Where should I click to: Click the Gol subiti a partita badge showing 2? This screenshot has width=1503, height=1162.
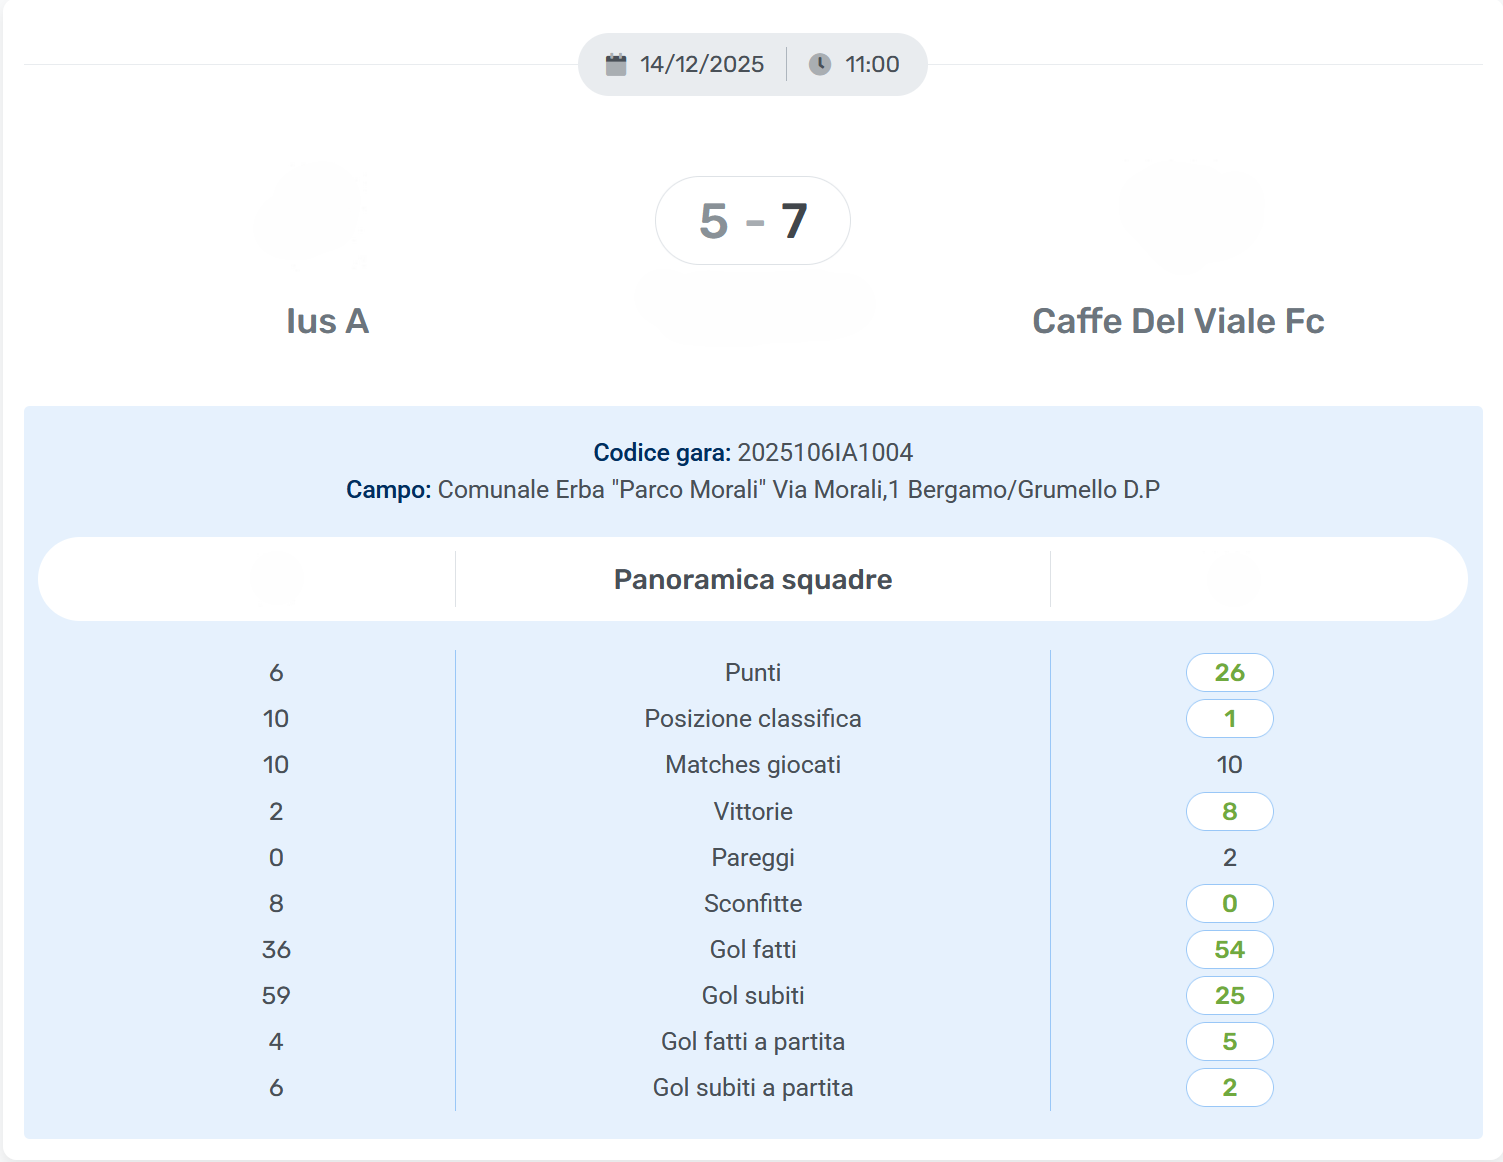tap(1229, 1087)
